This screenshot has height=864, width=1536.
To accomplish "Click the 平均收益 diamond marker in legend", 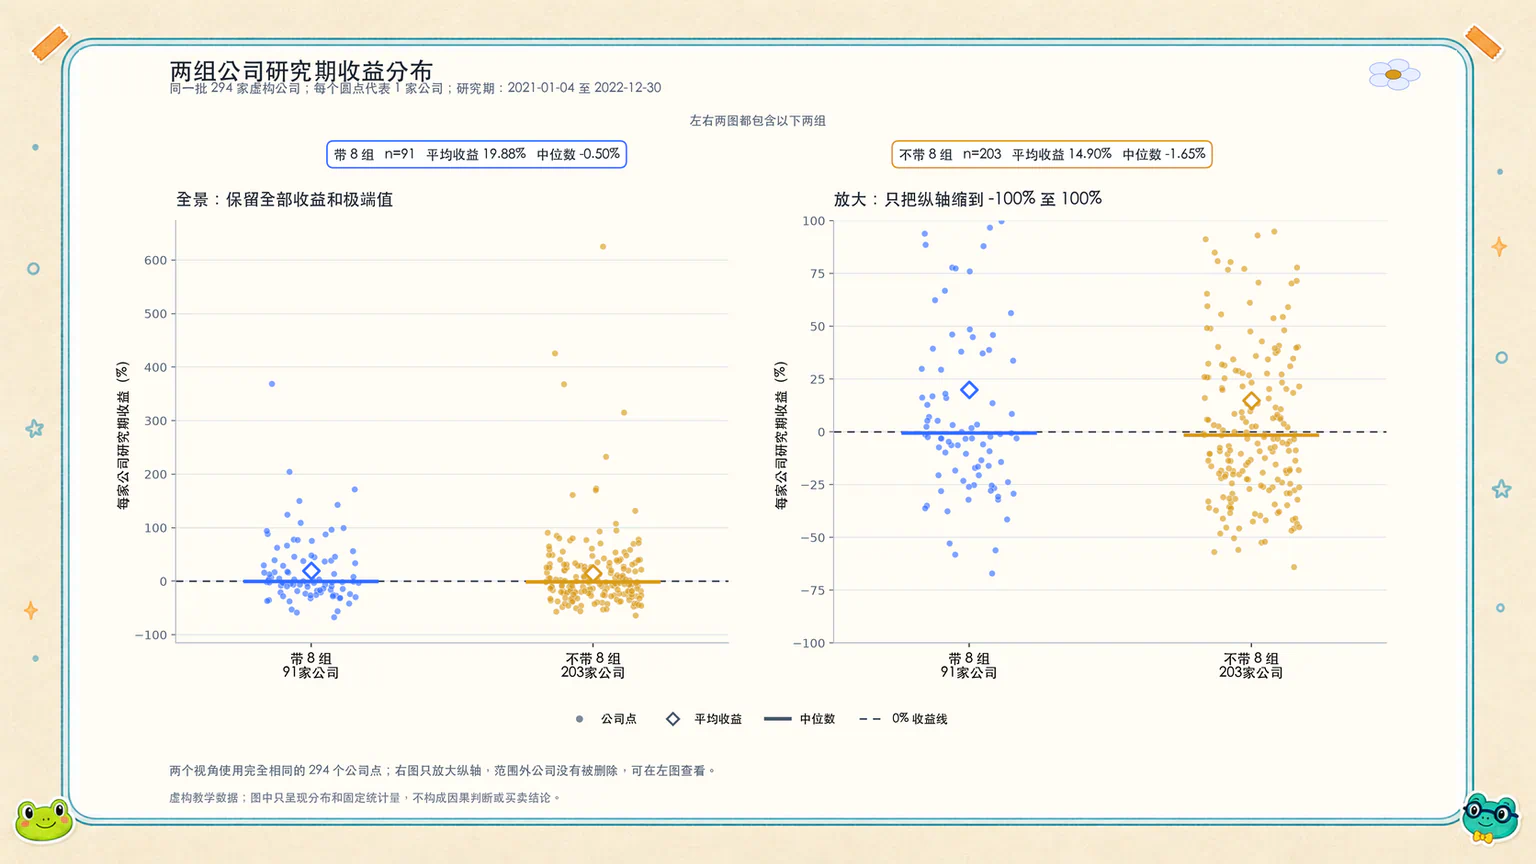I will click(673, 719).
